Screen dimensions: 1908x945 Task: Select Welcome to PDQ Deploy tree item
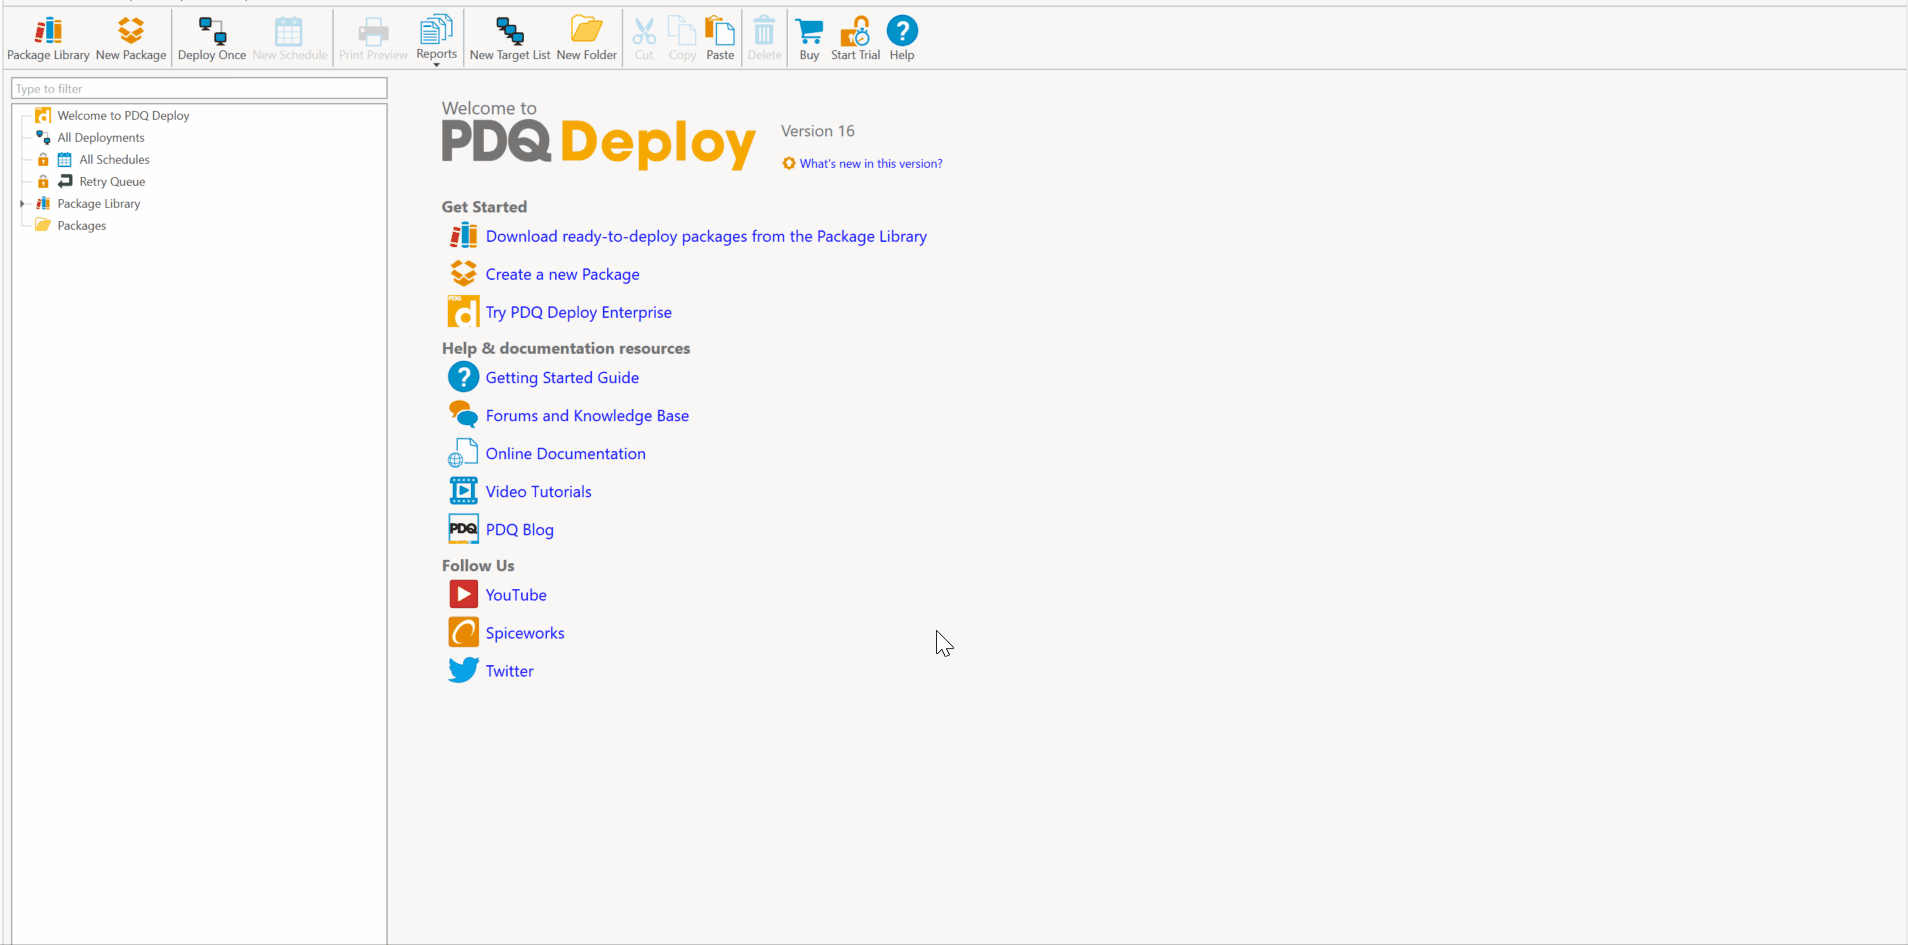(x=123, y=116)
